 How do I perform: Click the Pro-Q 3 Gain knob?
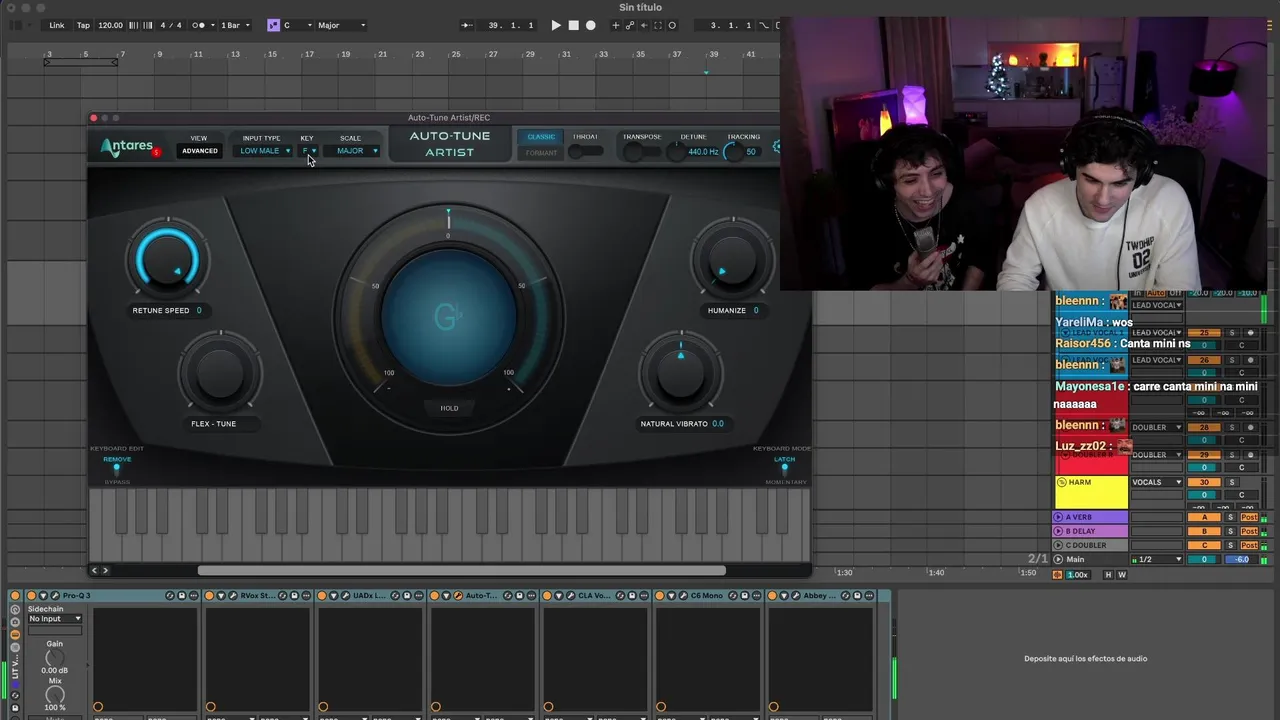pyautogui.click(x=54, y=657)
